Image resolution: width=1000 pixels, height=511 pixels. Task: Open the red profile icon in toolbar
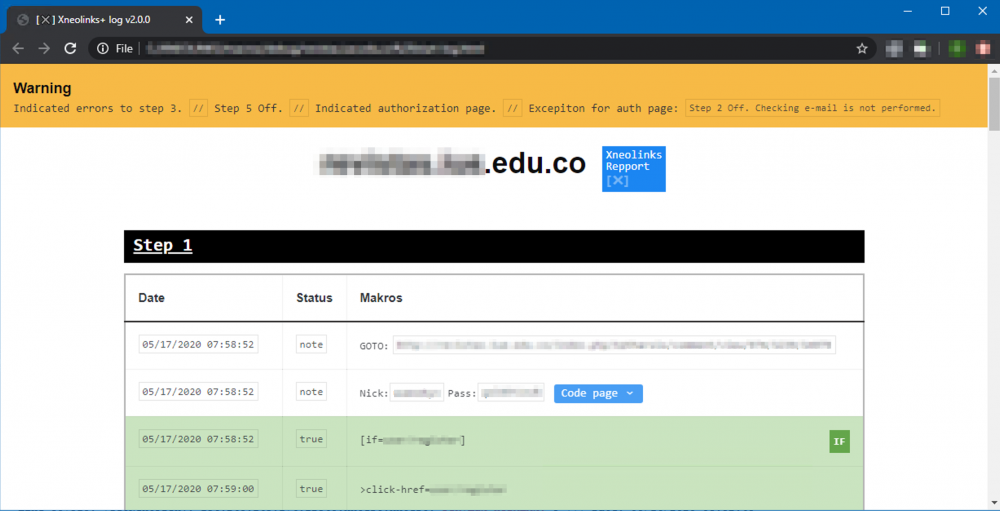pyautogui.click(x=982, y=48)
